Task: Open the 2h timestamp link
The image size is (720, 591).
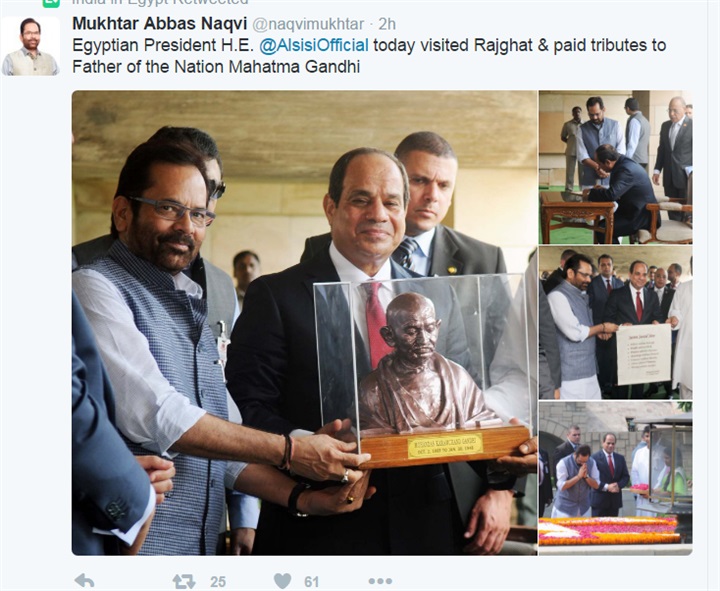Action: [387, 24]
